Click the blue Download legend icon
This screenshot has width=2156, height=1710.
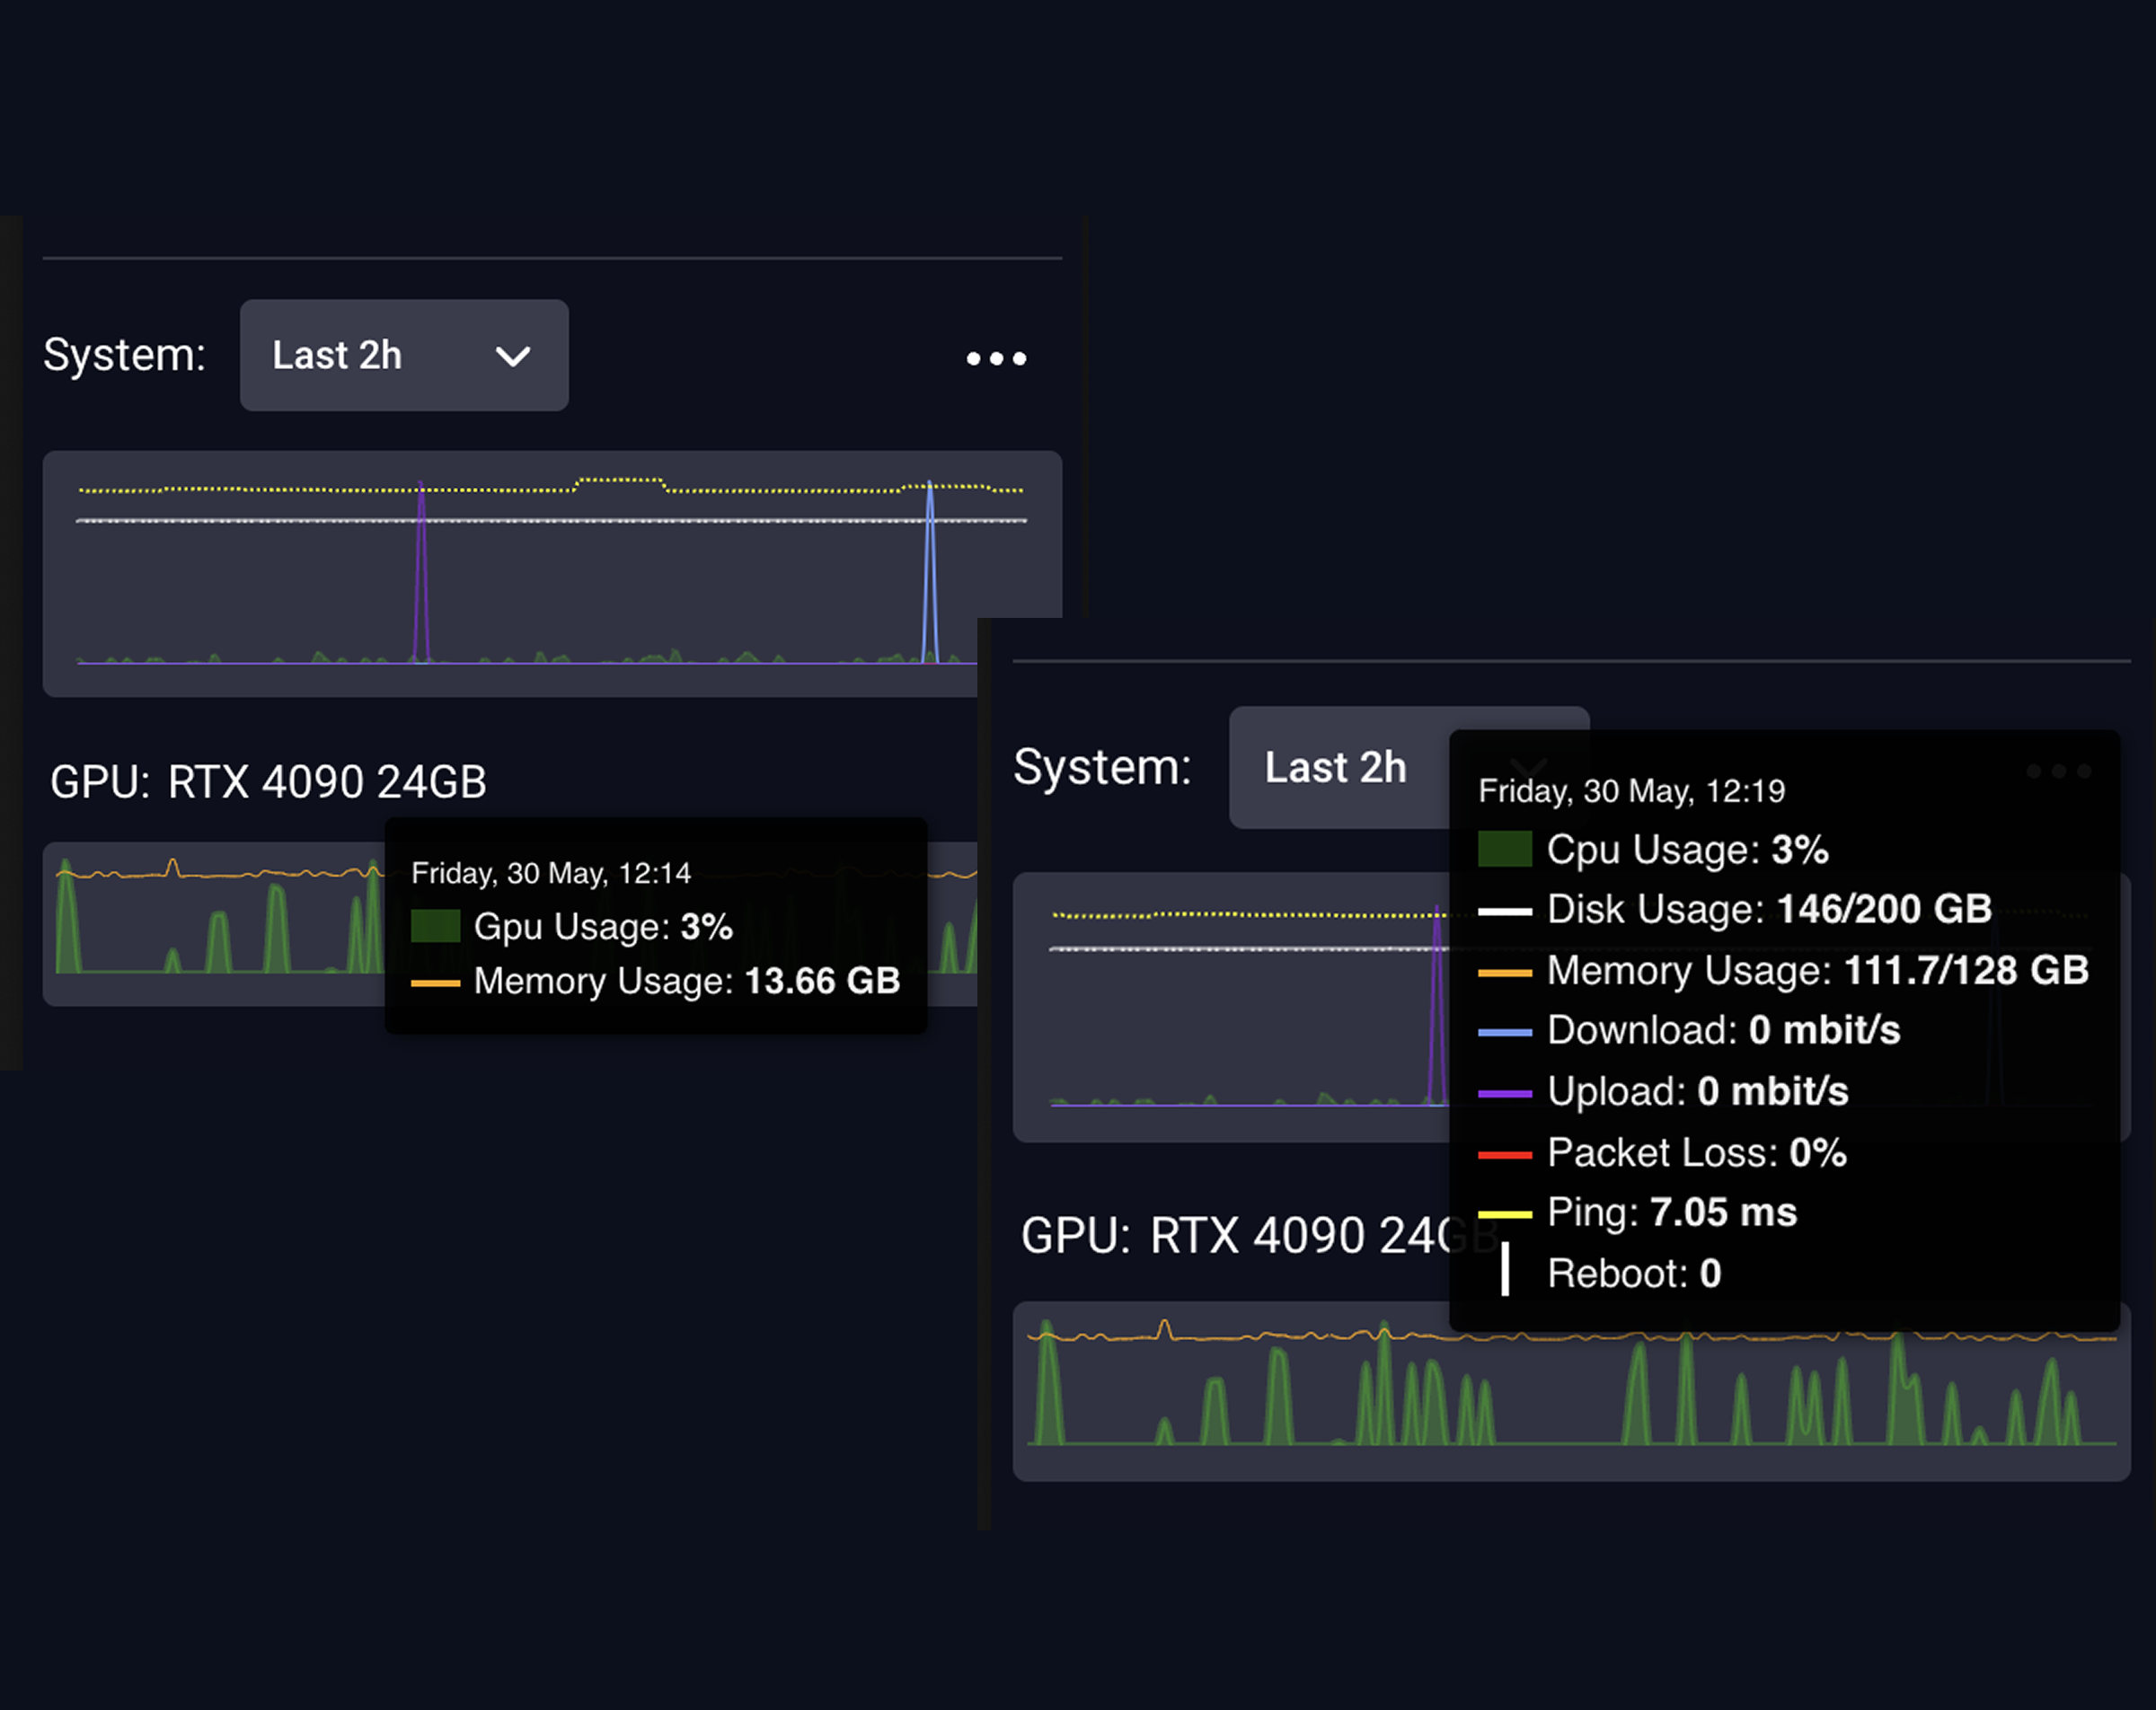point(1505,1030)
